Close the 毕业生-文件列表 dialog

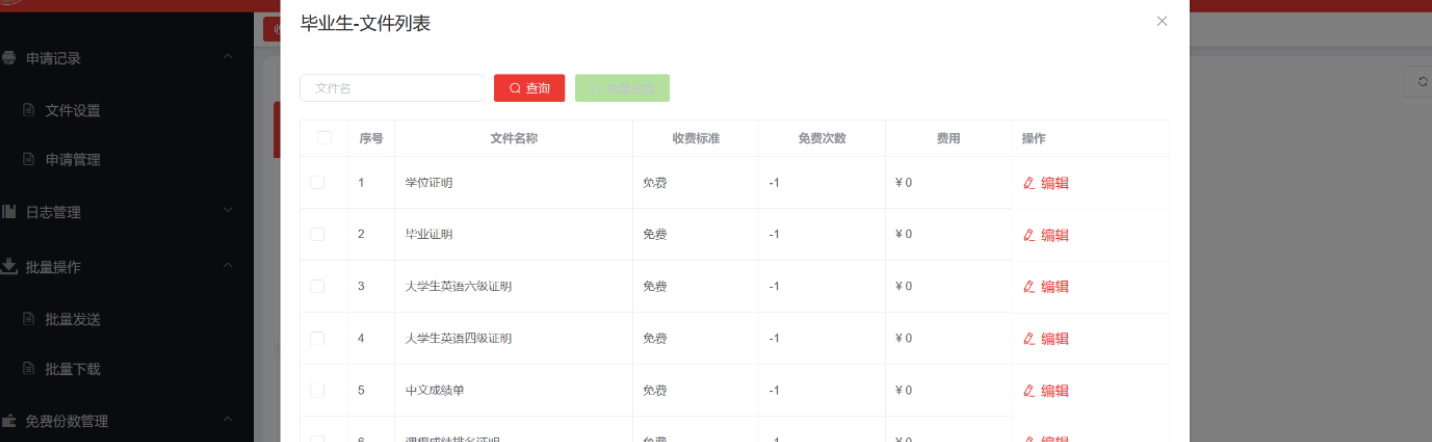1161,21
